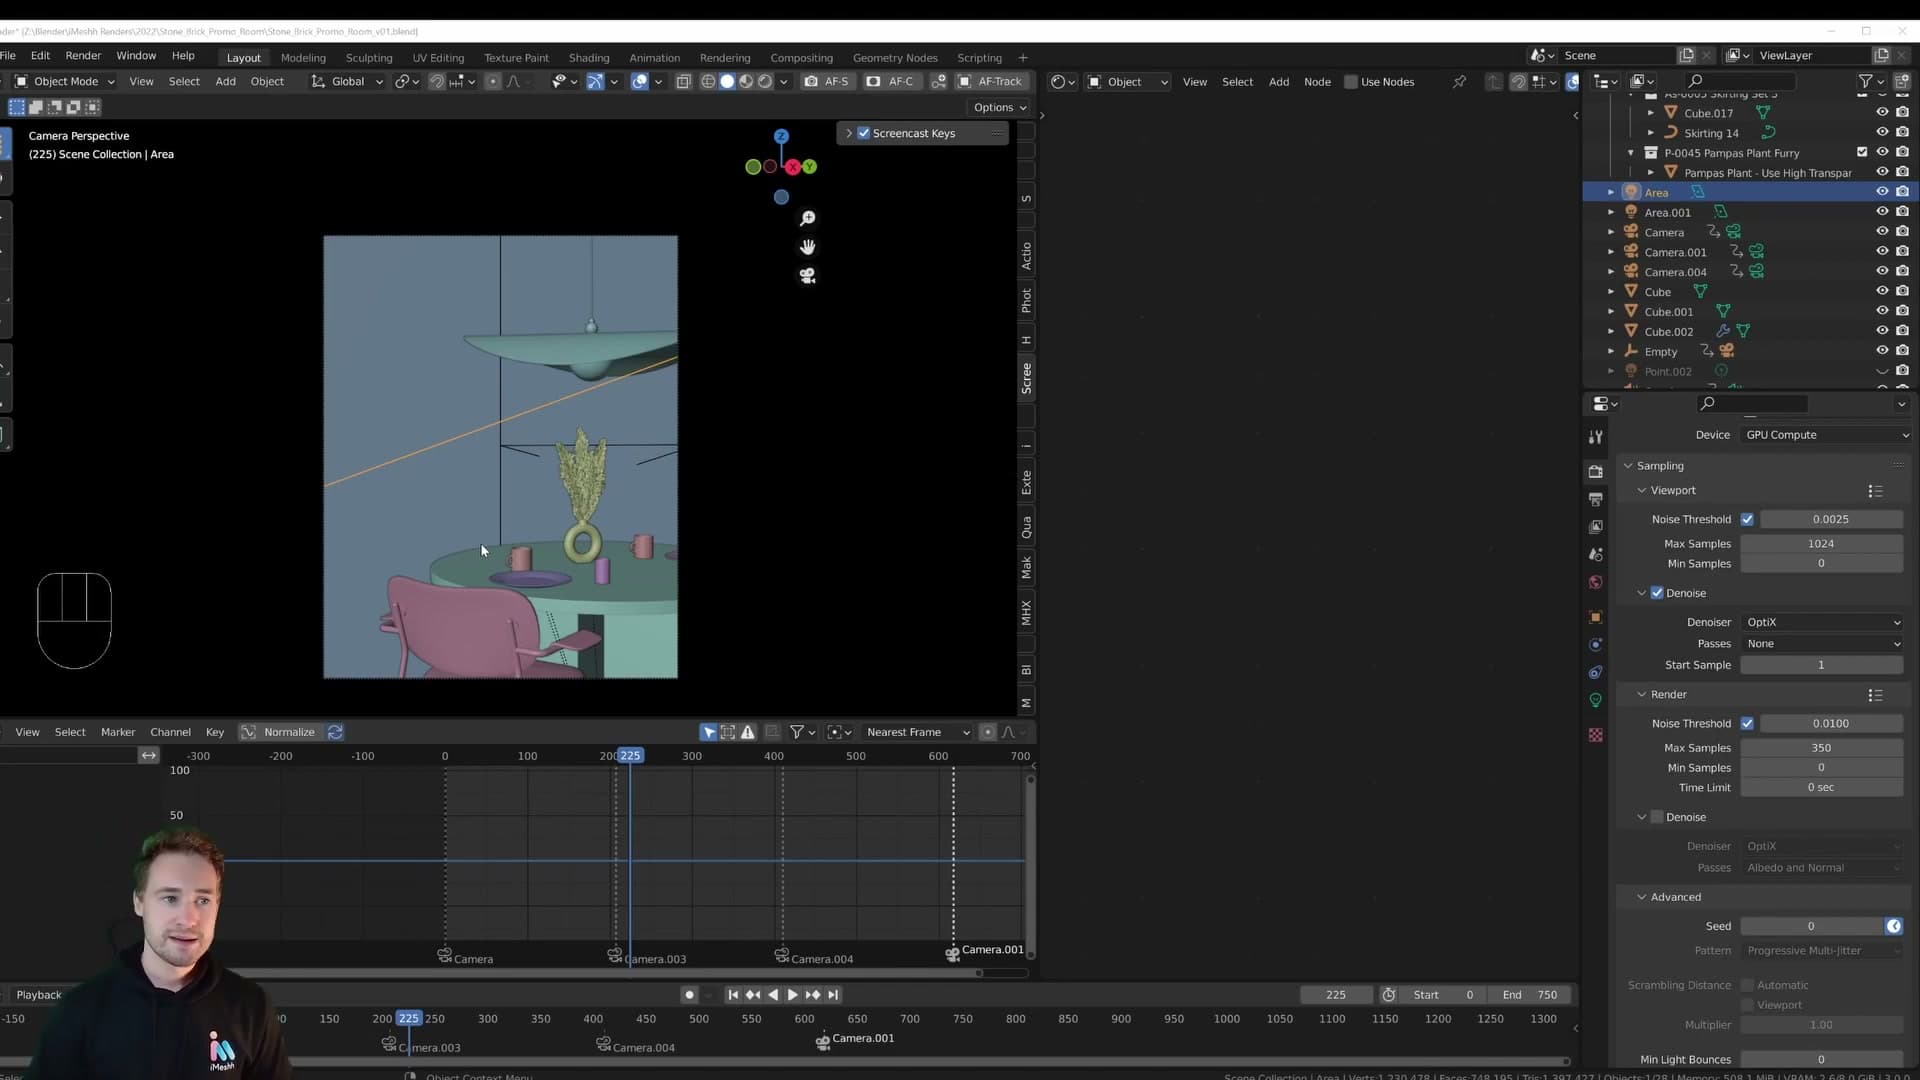
Task: Open the Global transform orientation dropdown
Action: (x=347, y=81)
